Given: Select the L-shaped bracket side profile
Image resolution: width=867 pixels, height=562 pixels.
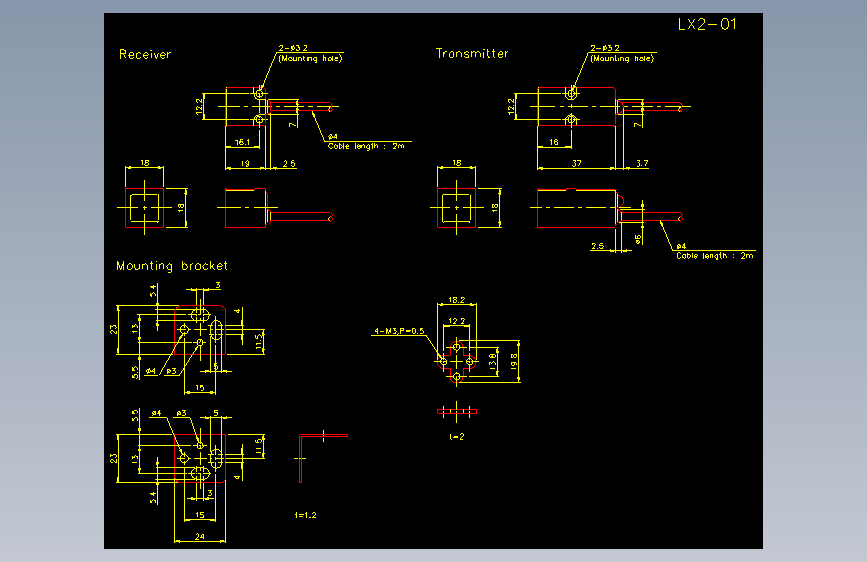Looking at the screenshot, I should pyautogui.click(x=323, y=458).
